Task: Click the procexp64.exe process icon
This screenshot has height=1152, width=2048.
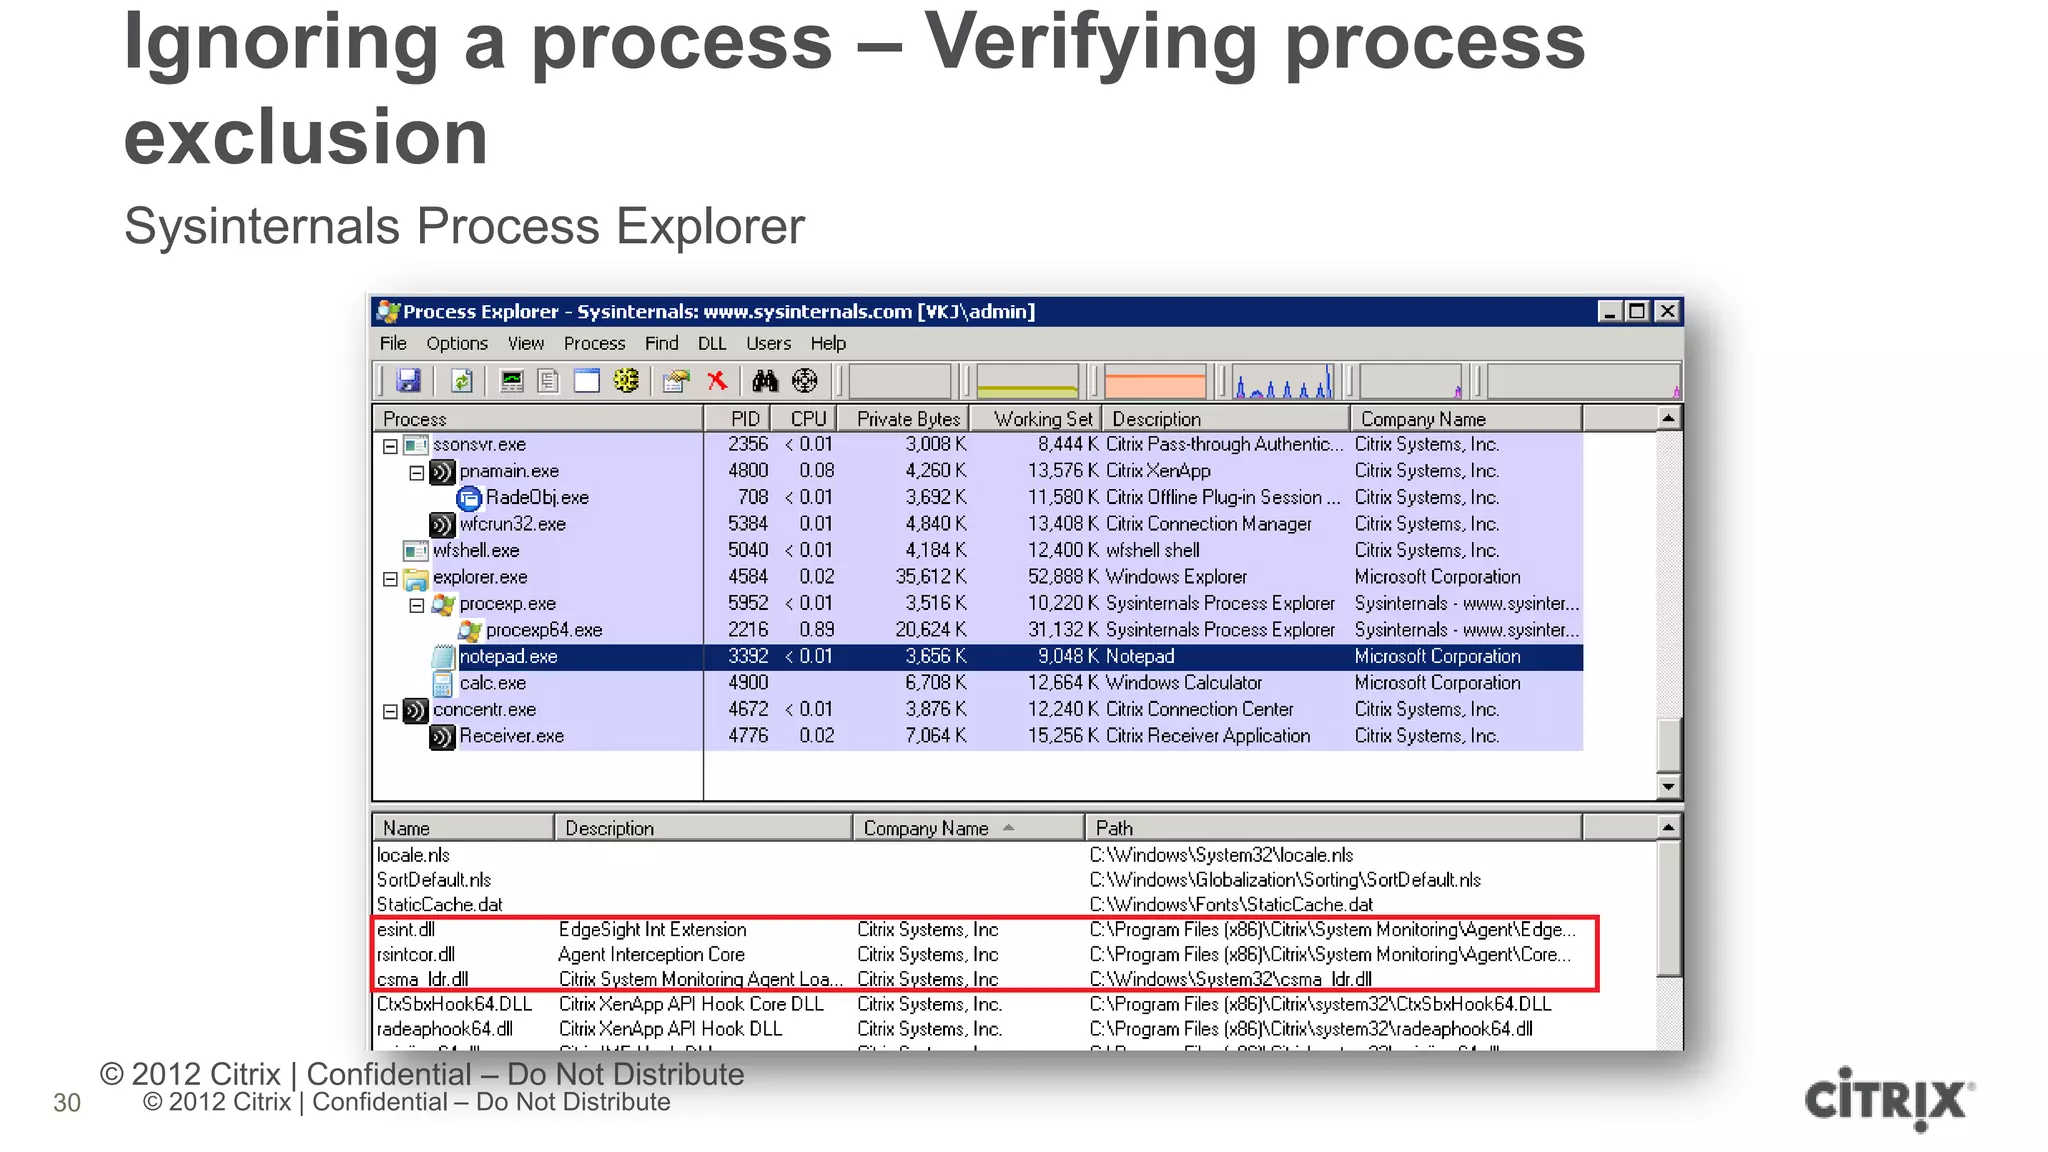Action: pos(469,631)
